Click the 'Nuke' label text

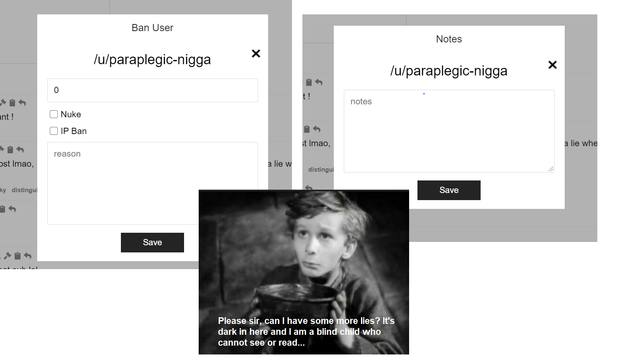[x=71, y=114]
